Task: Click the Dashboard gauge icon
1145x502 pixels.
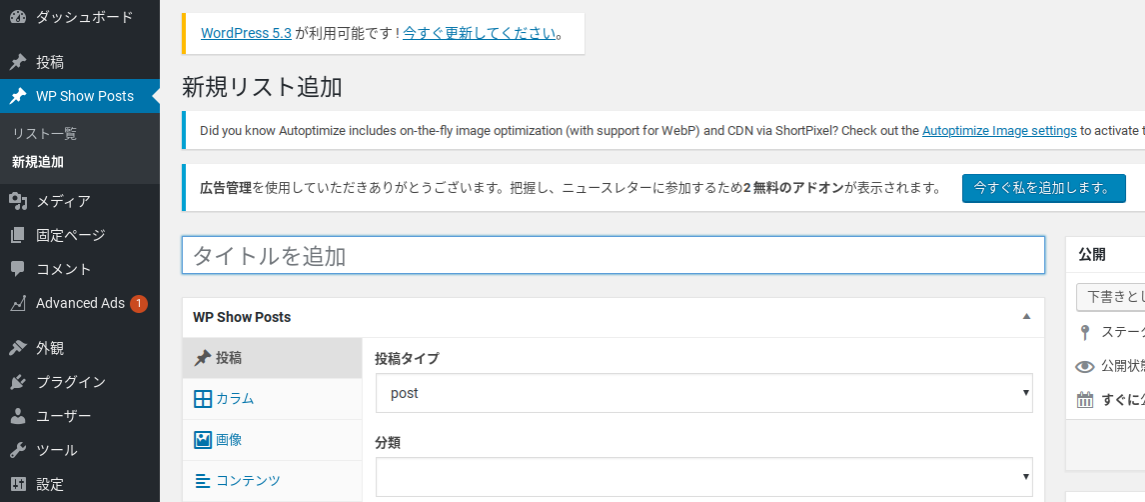Action: pos(17,17)
